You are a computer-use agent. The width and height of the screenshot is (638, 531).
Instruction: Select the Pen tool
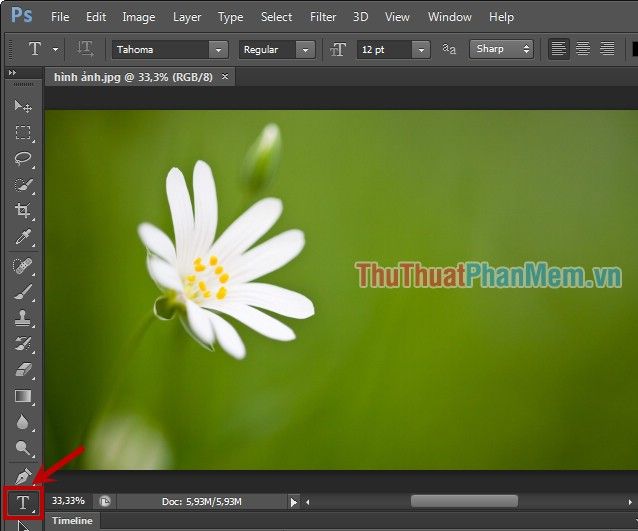pyautogui.click(x=23, y=476)
